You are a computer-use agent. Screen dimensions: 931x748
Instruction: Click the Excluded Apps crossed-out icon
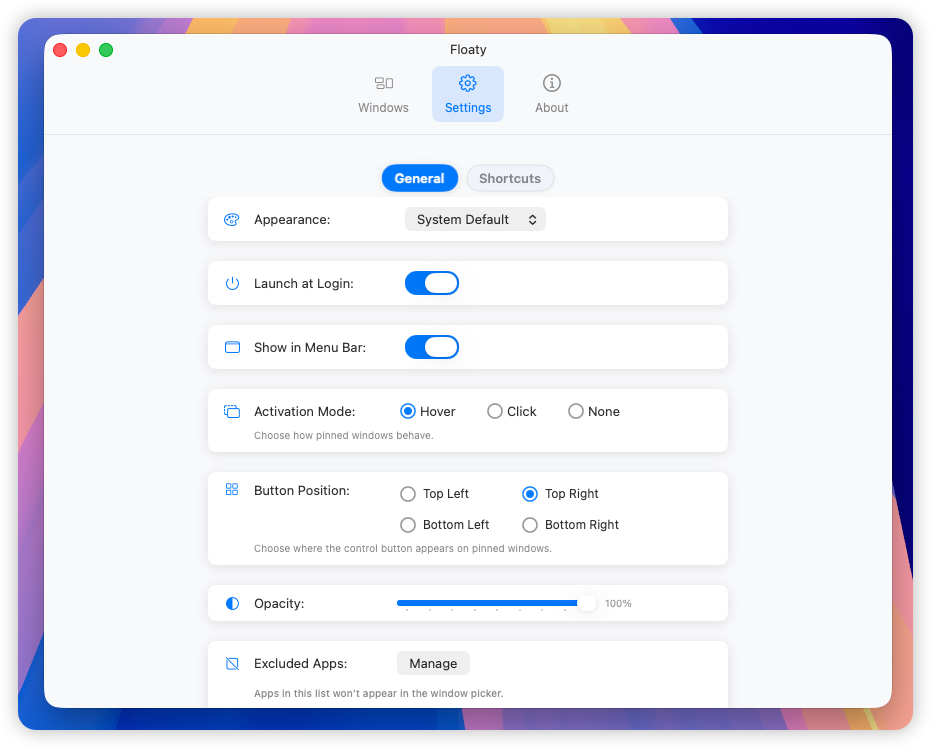point(232,663)
